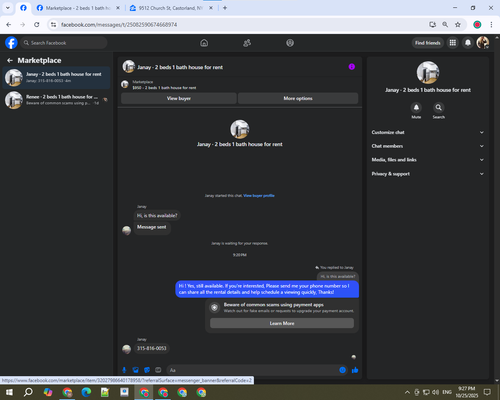Click Learn More on scam warning
This screenshot has width=500, height=400.
[x=282, y=323]
